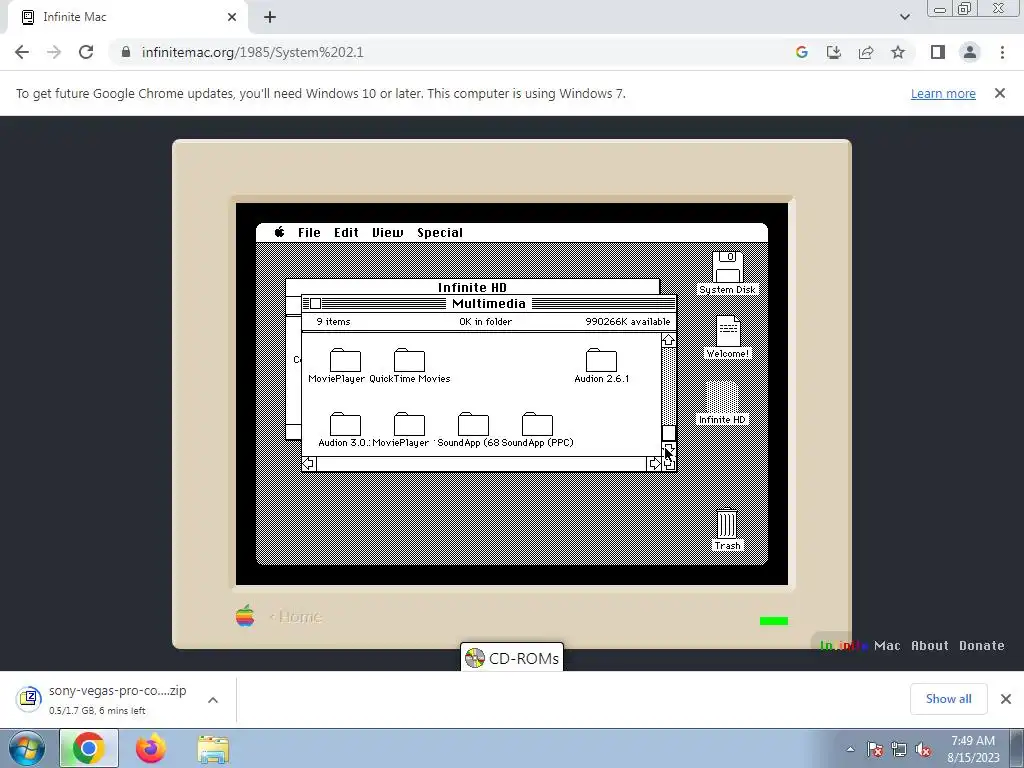This screenshot has height=768, width=1024.
Task: Click the address bar URL
Action: (253, 52)
